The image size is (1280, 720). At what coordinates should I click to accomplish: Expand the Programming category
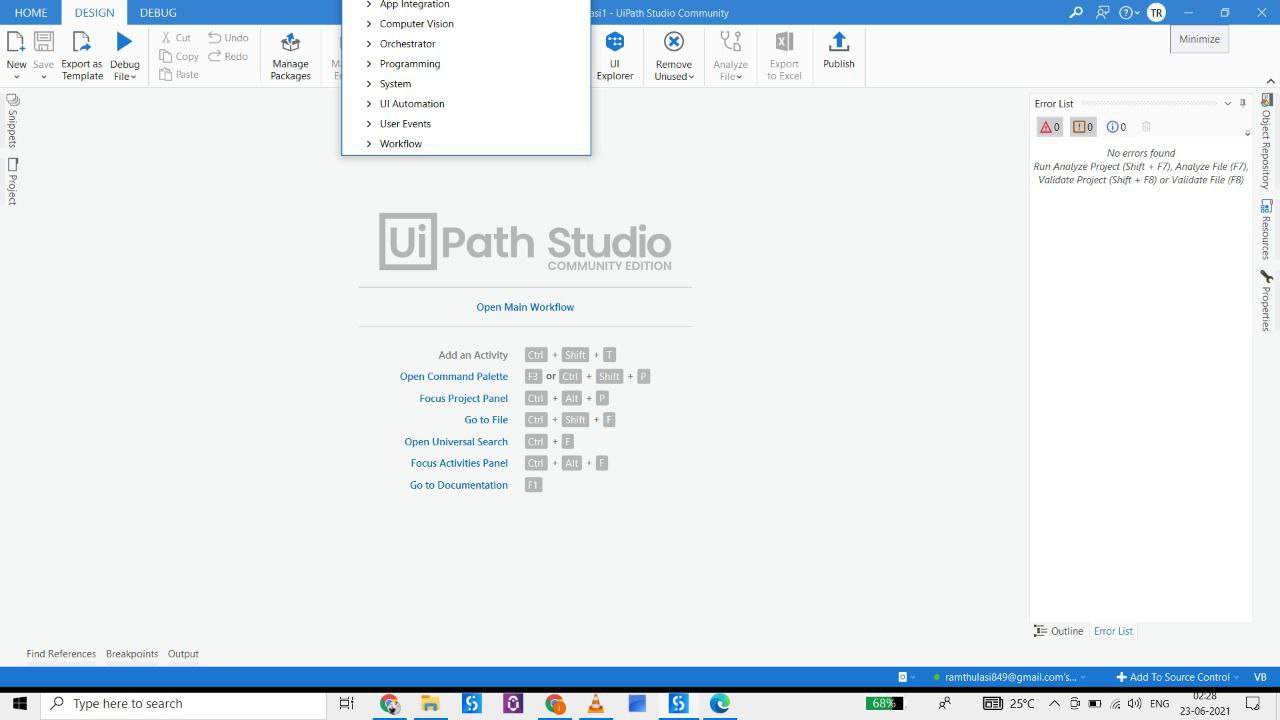369,64
